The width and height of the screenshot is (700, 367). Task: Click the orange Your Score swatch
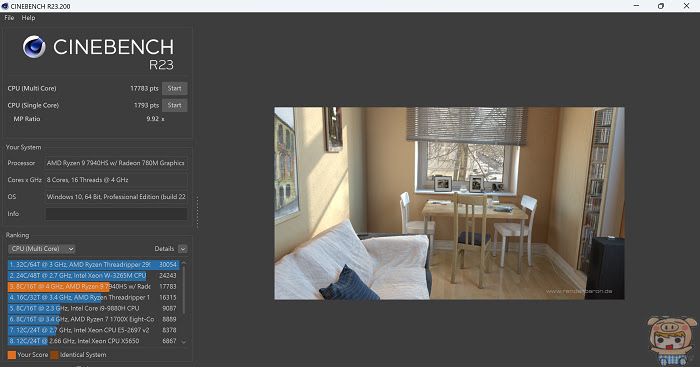(12, 355)
